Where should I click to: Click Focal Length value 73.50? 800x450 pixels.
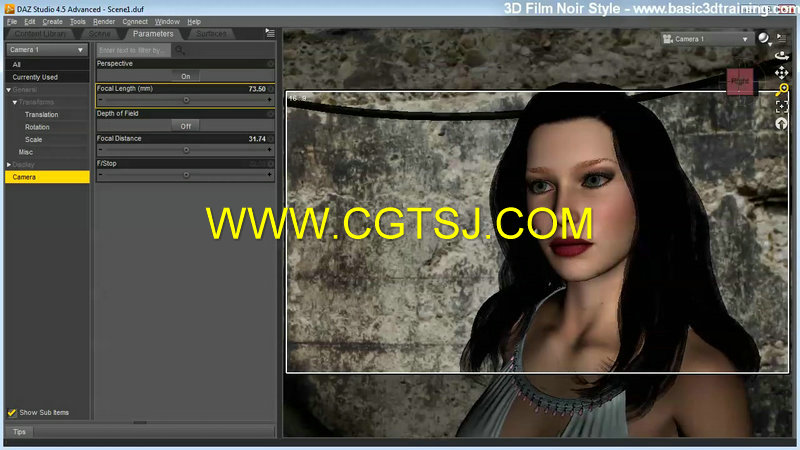coord(257,89)
